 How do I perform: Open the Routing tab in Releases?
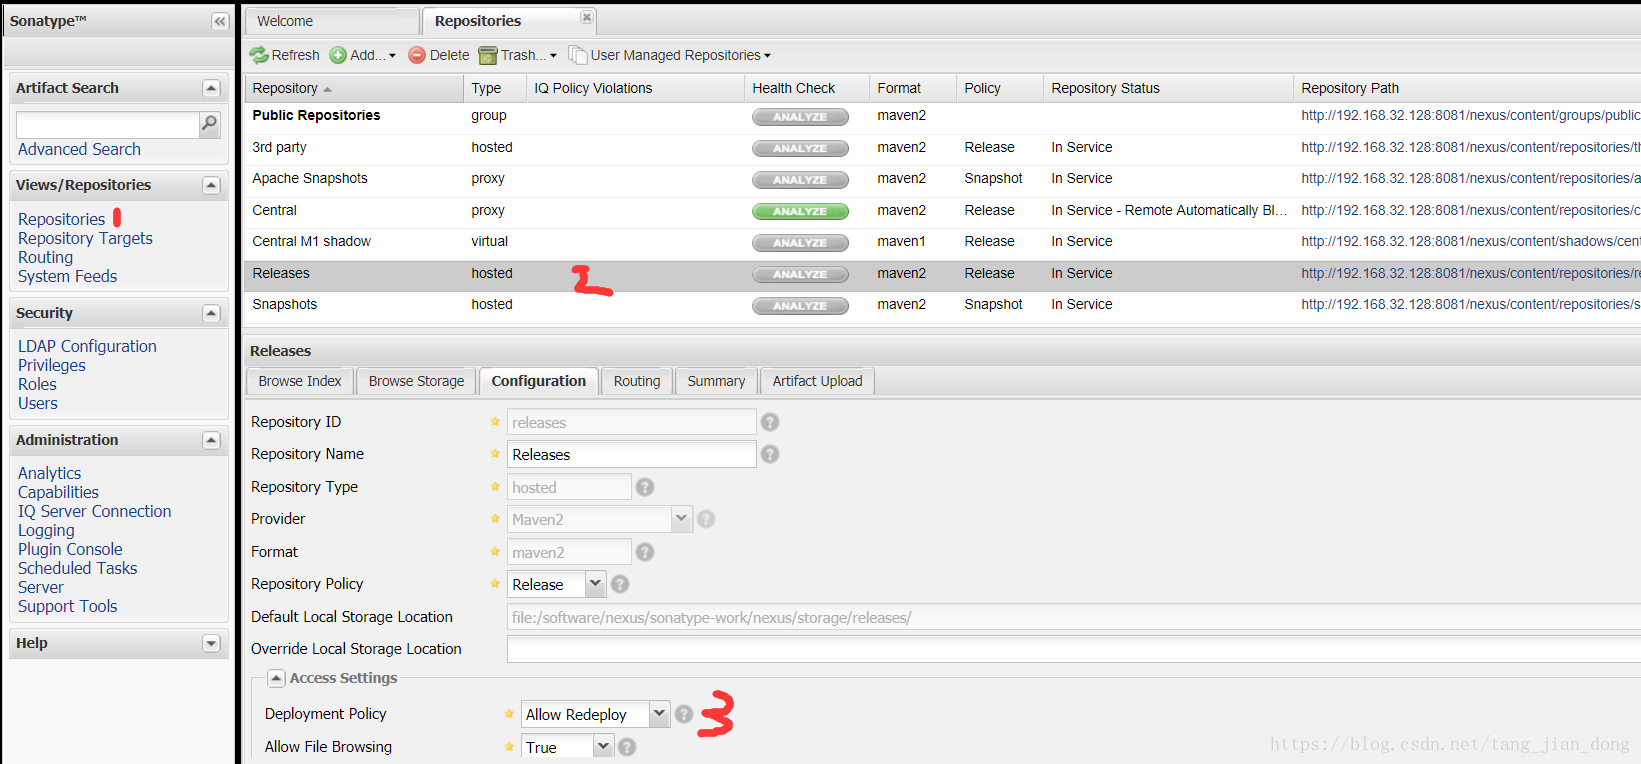click(637, 381)
